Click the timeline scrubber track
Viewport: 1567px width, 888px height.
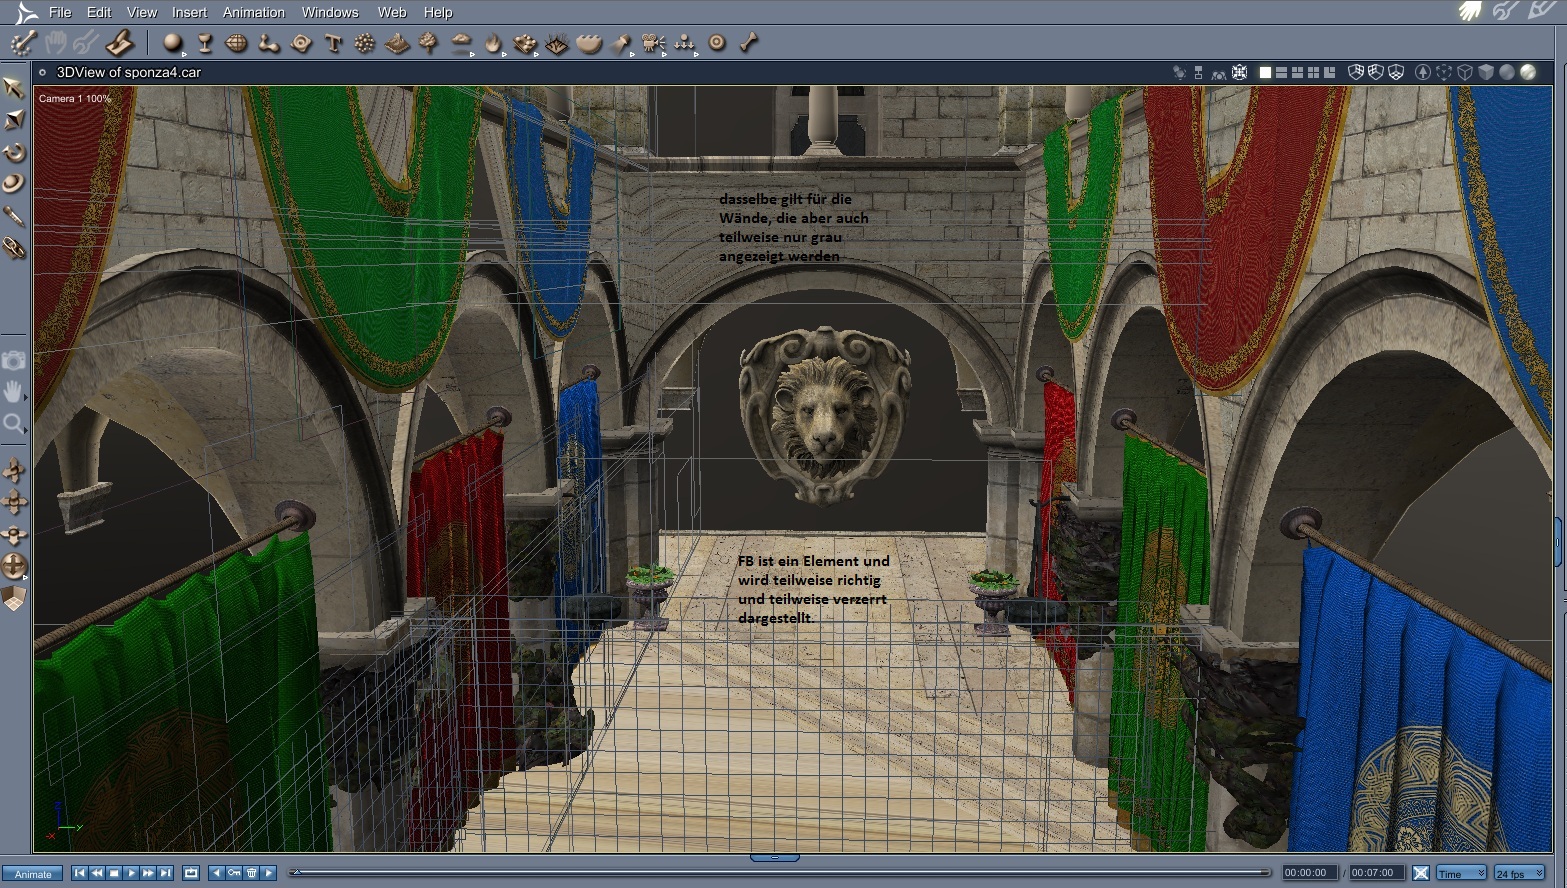point(780,873)
